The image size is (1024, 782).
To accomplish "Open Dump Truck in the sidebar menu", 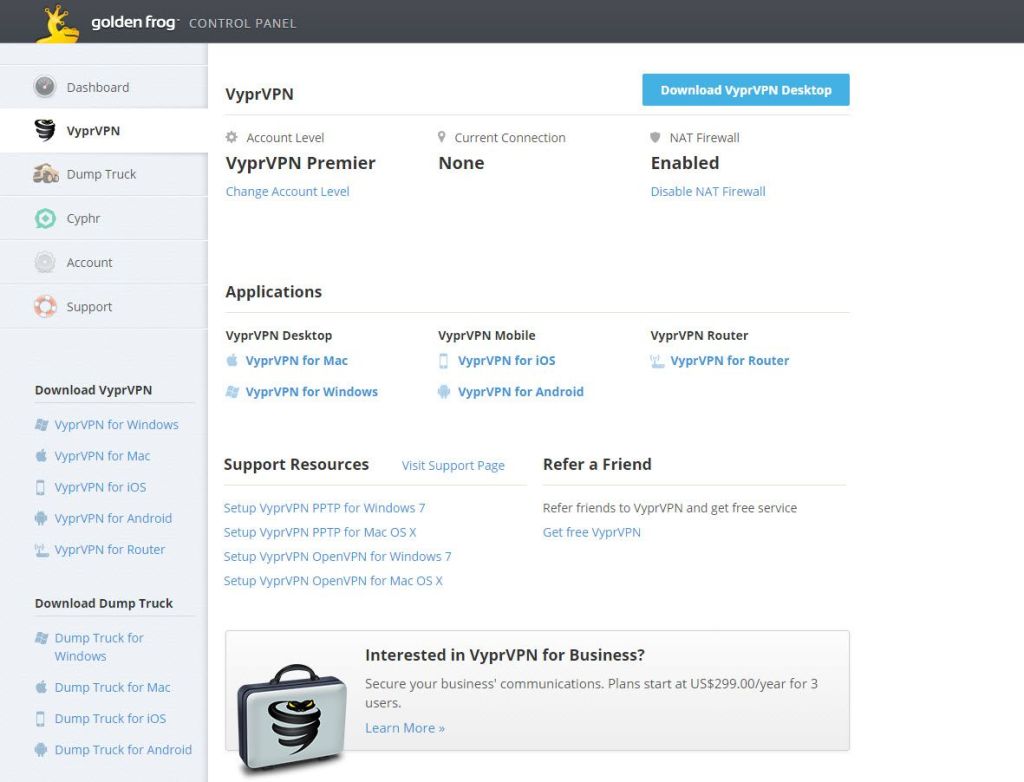I will (104, 174).
